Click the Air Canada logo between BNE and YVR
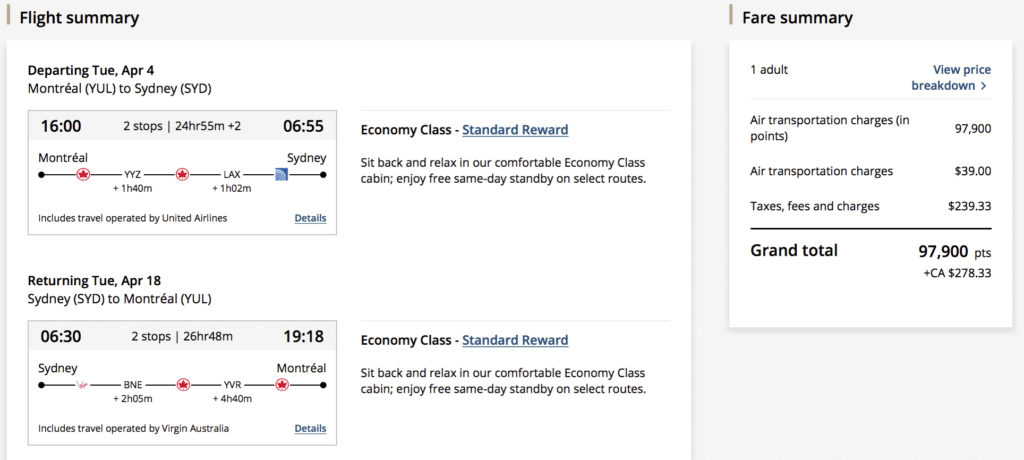This screenshot has height=460, width=1024. [x=182, y=384]
